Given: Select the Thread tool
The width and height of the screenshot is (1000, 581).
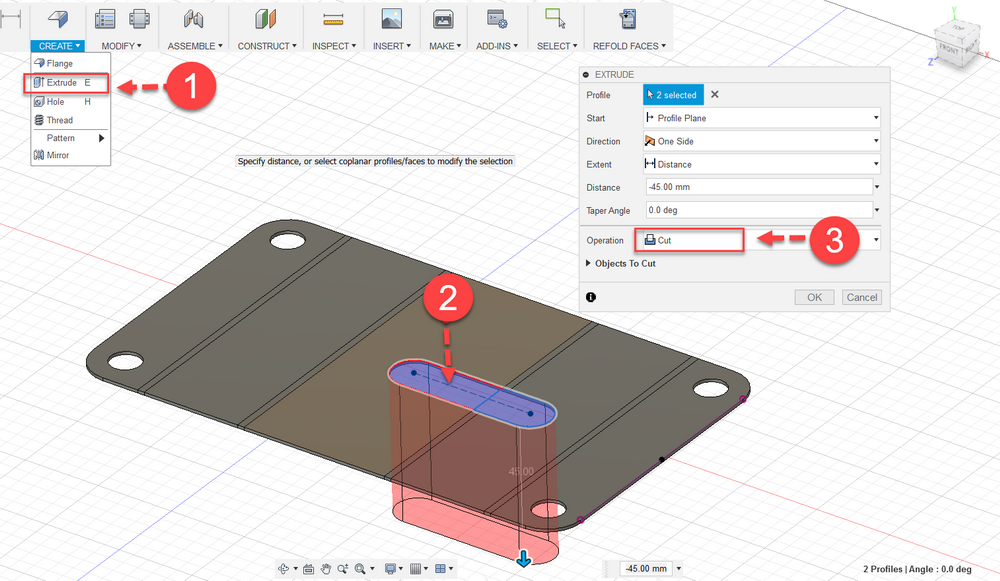Looking at the screenshot, I should coord(59,120).
